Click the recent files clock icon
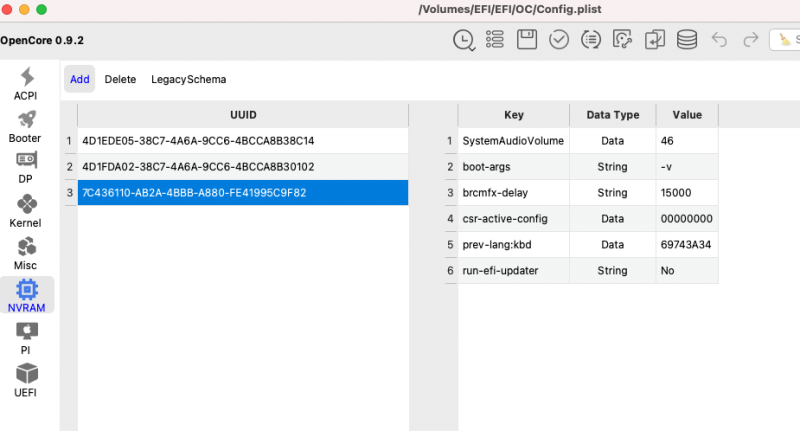This screenshot has height=431, width=800. click(464, 40)
